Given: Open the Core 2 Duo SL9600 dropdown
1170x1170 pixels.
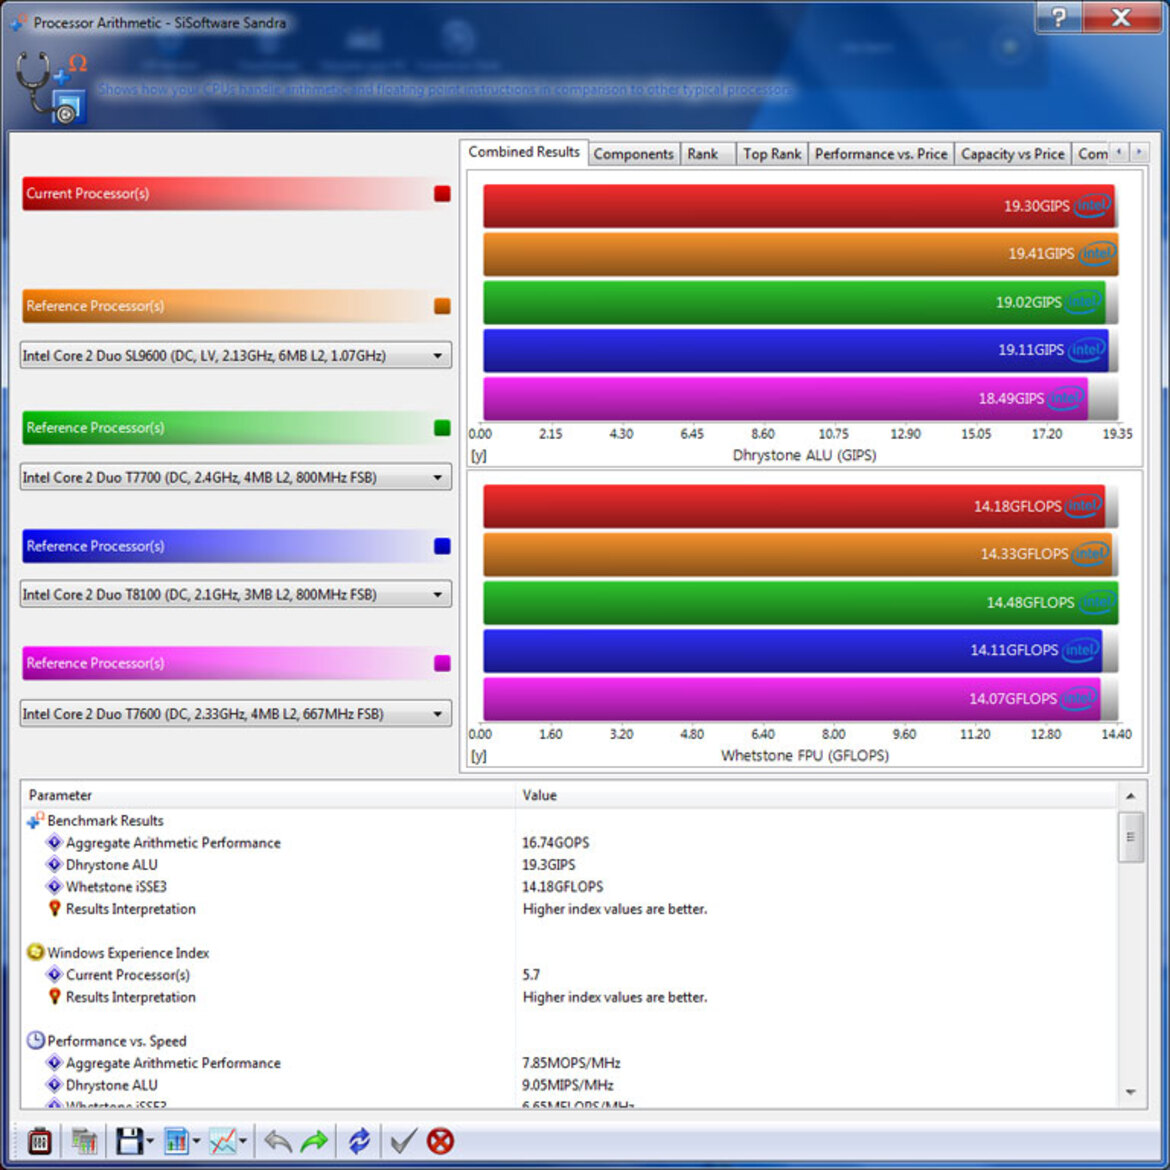Looking at the screenshot, I should click(236, 355).
